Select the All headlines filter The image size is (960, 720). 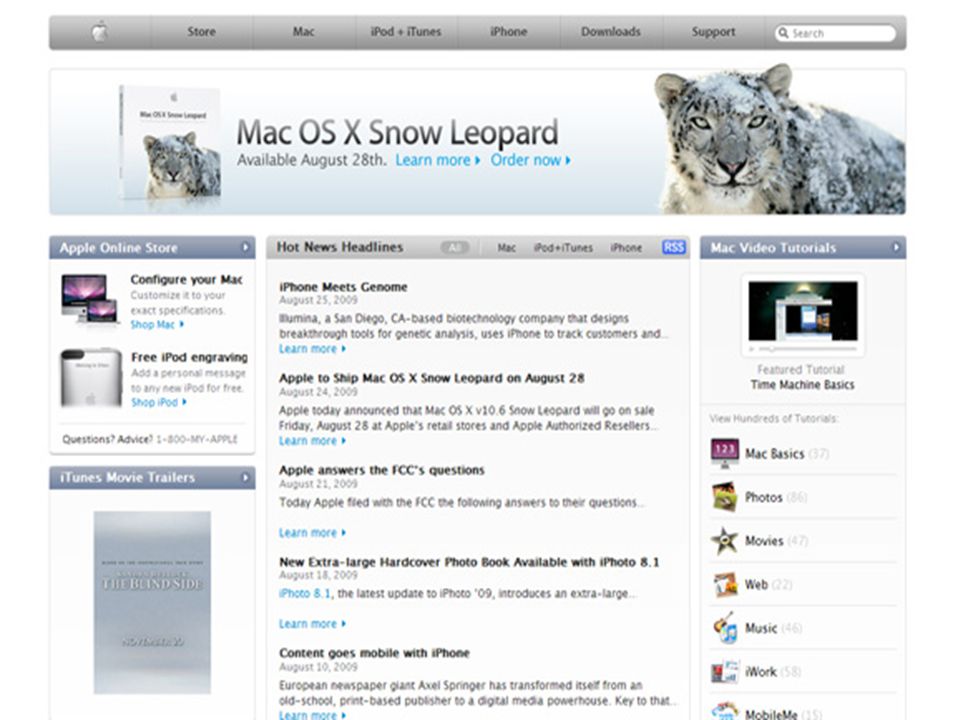coord(454,247)
